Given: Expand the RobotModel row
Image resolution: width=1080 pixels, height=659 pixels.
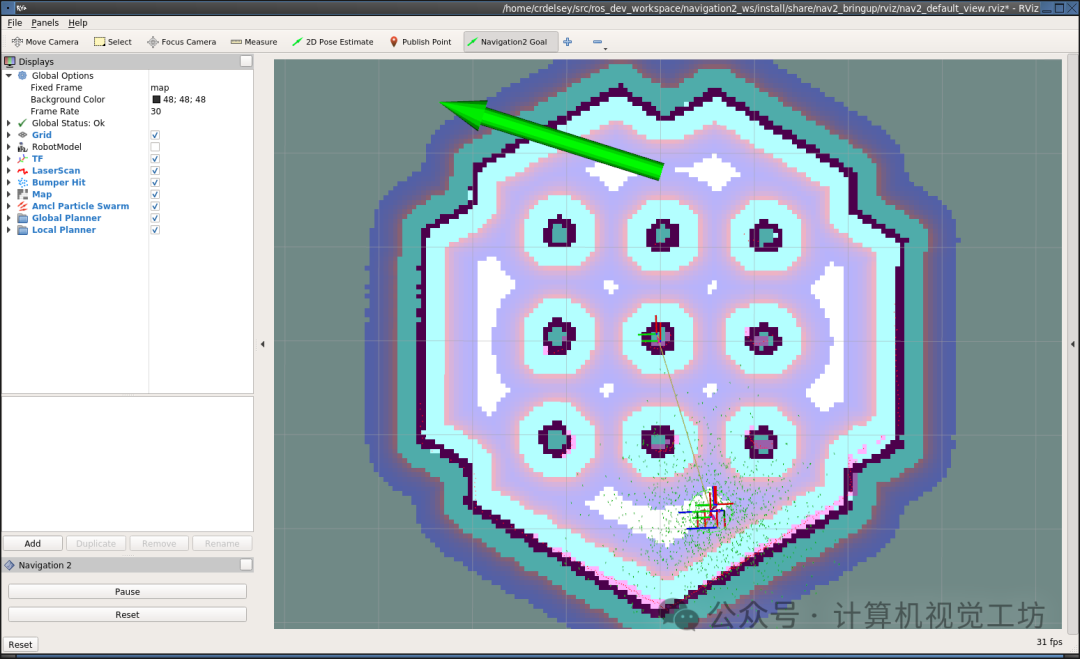Looking at the screenshot, I should [9, 147].
